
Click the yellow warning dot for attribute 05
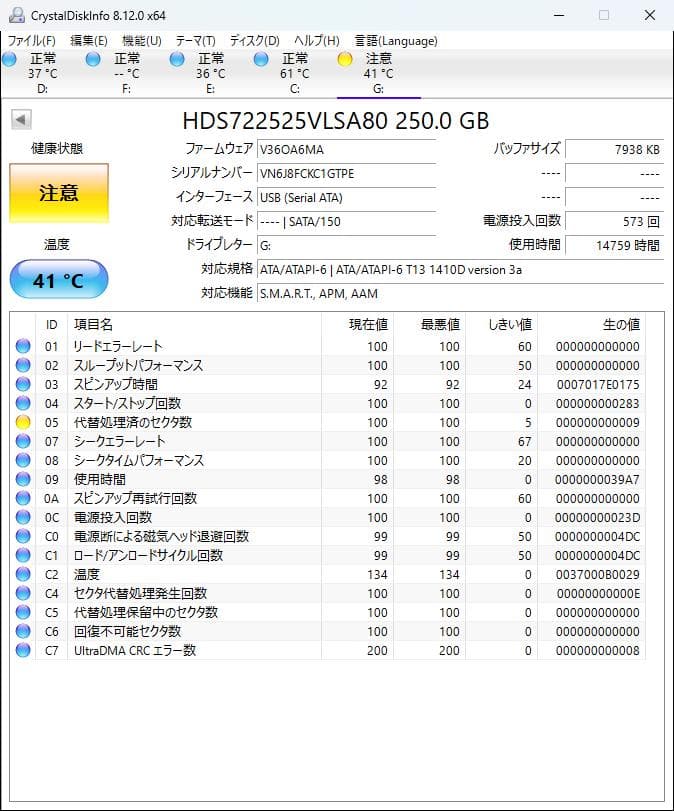[x=23, y=422]
